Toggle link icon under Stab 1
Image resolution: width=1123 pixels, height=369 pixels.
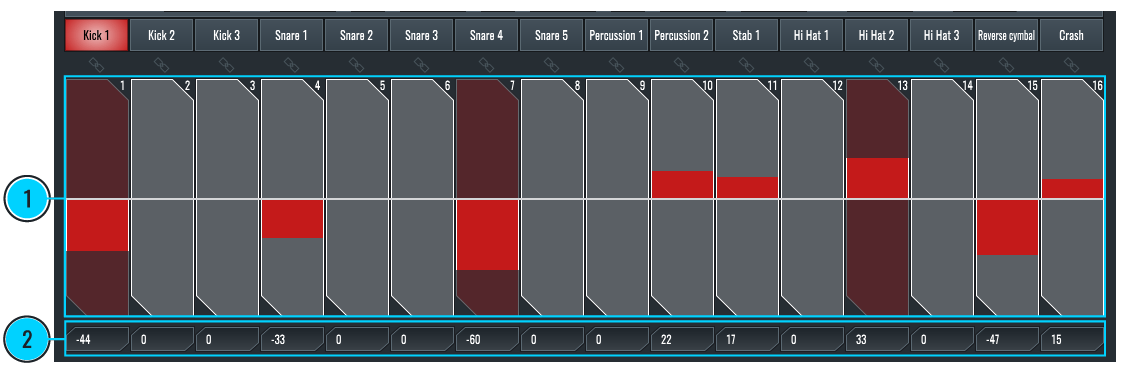pyautogui.click(x=747, y=64)
